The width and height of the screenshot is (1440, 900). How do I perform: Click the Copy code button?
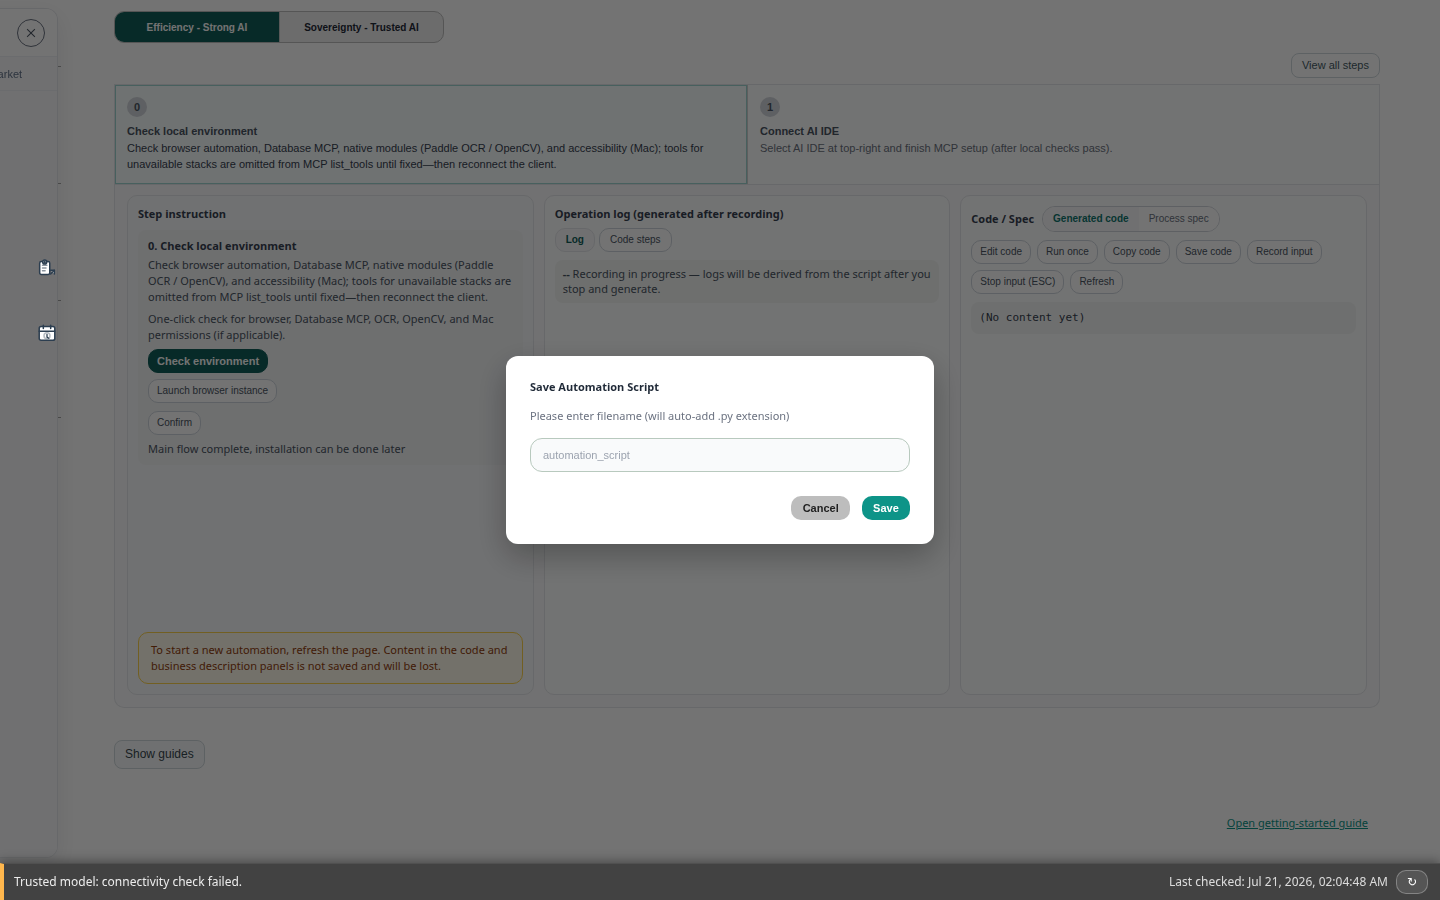(x=1137, y=252)
